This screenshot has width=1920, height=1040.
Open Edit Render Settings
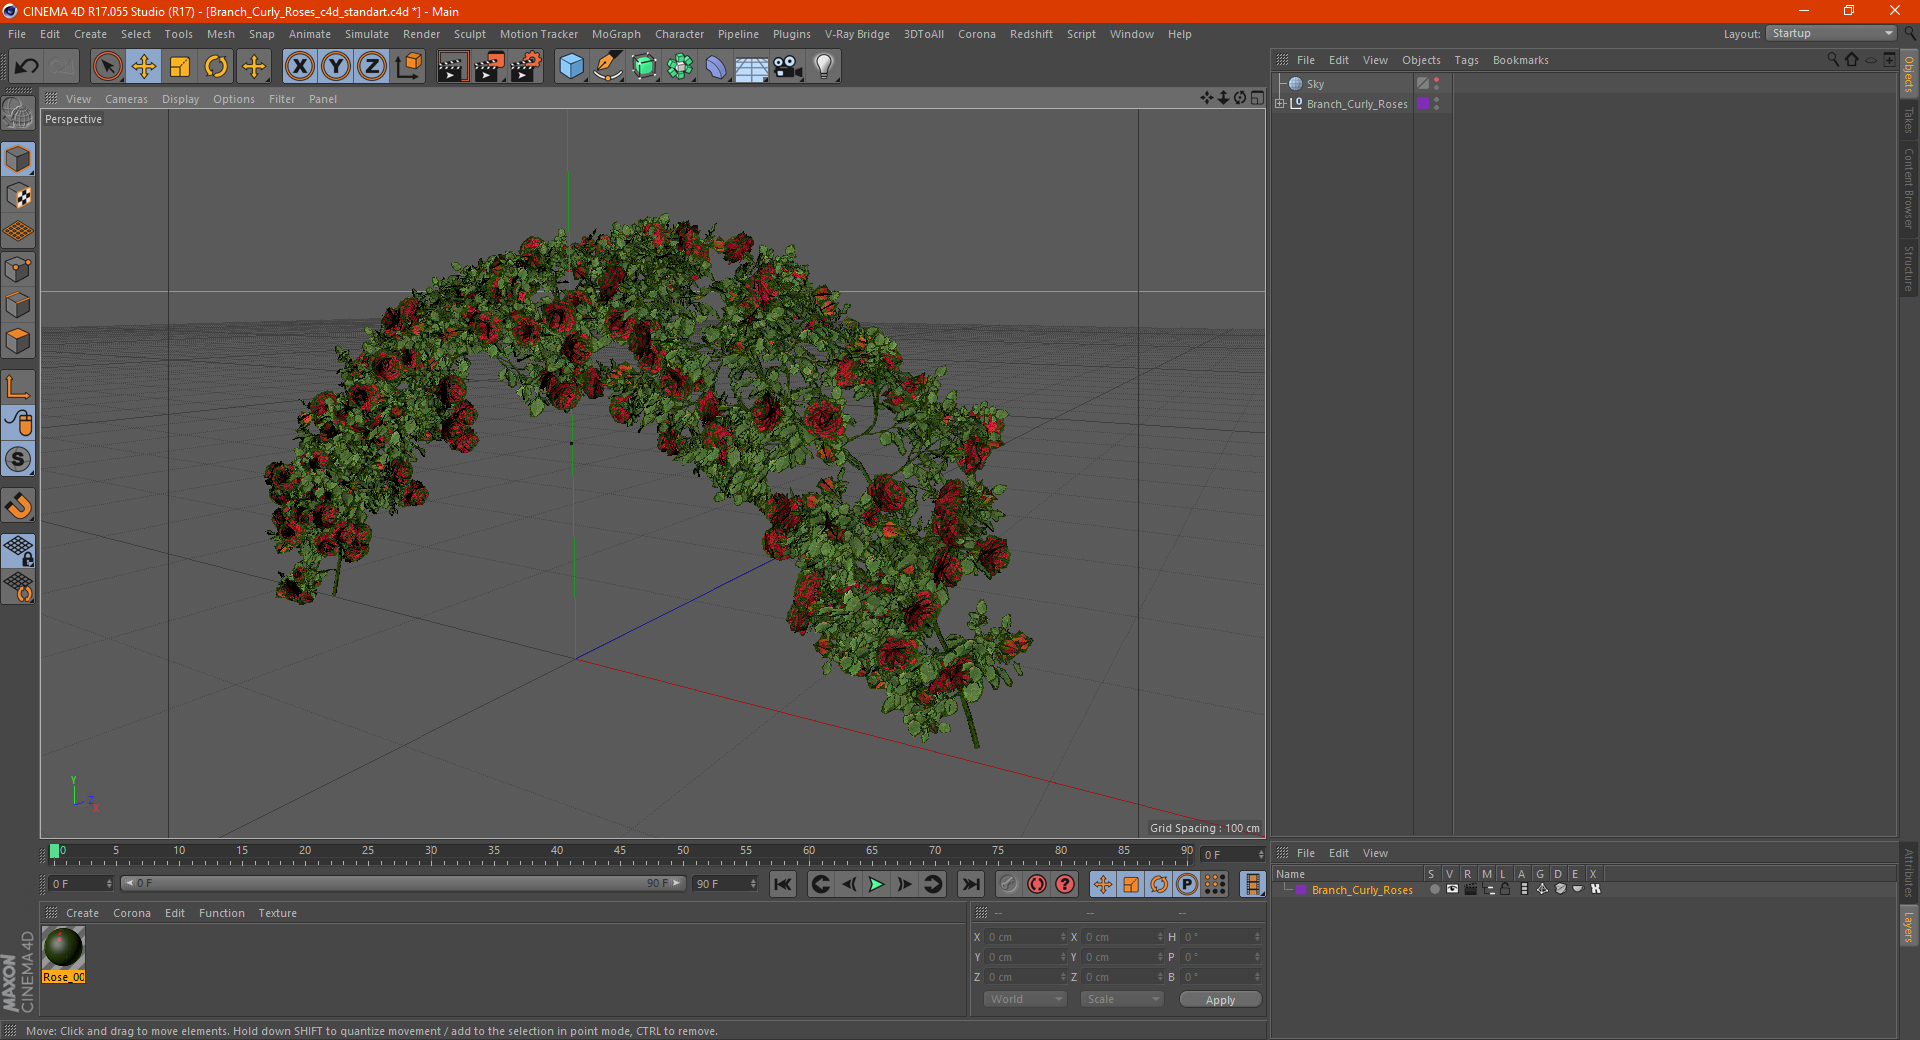[526, 67]
